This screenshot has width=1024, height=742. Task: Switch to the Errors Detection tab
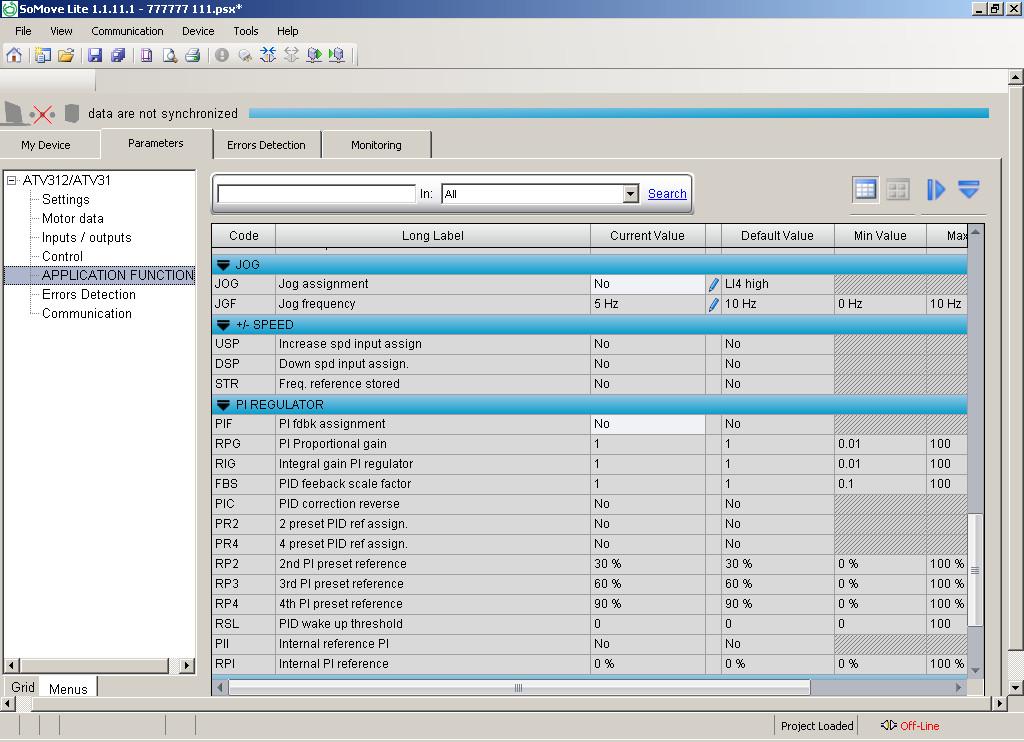(x=266, y=145)
